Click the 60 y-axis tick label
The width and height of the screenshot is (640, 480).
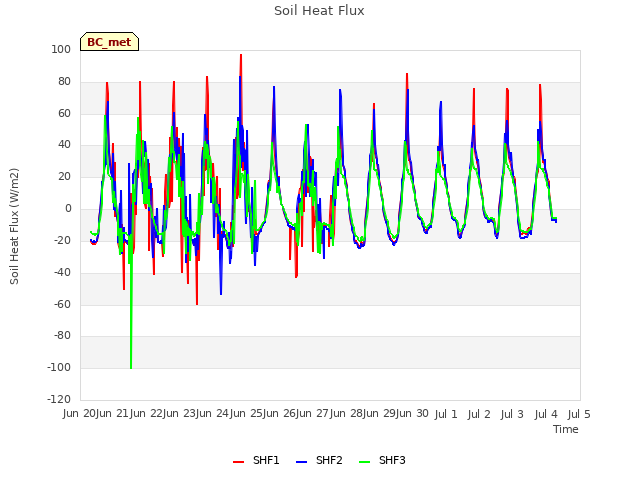click(64, 113)
